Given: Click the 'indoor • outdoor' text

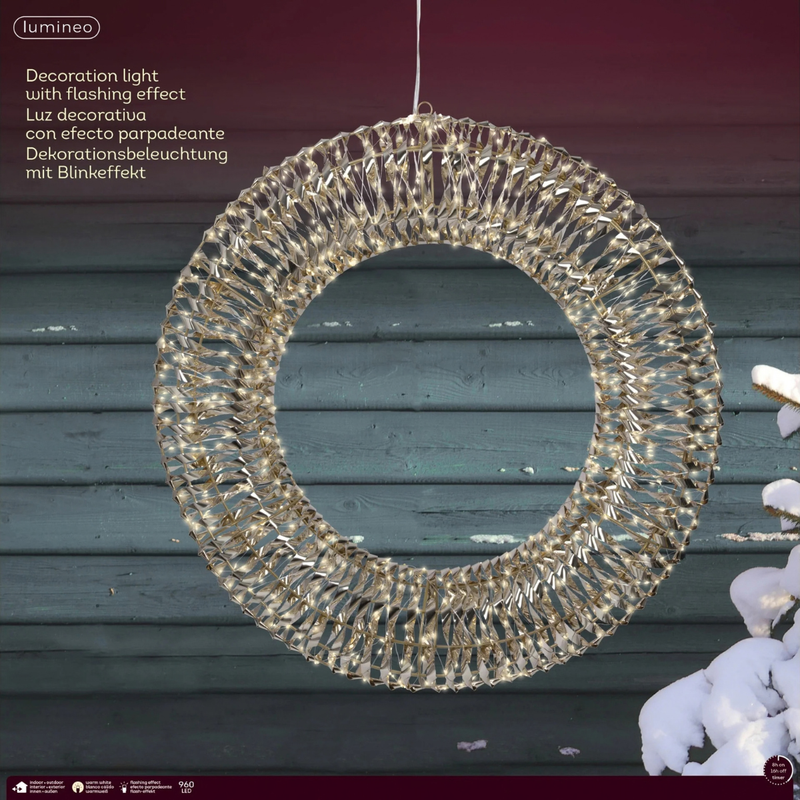Looking at the screenshot, I should pos(47,783).
